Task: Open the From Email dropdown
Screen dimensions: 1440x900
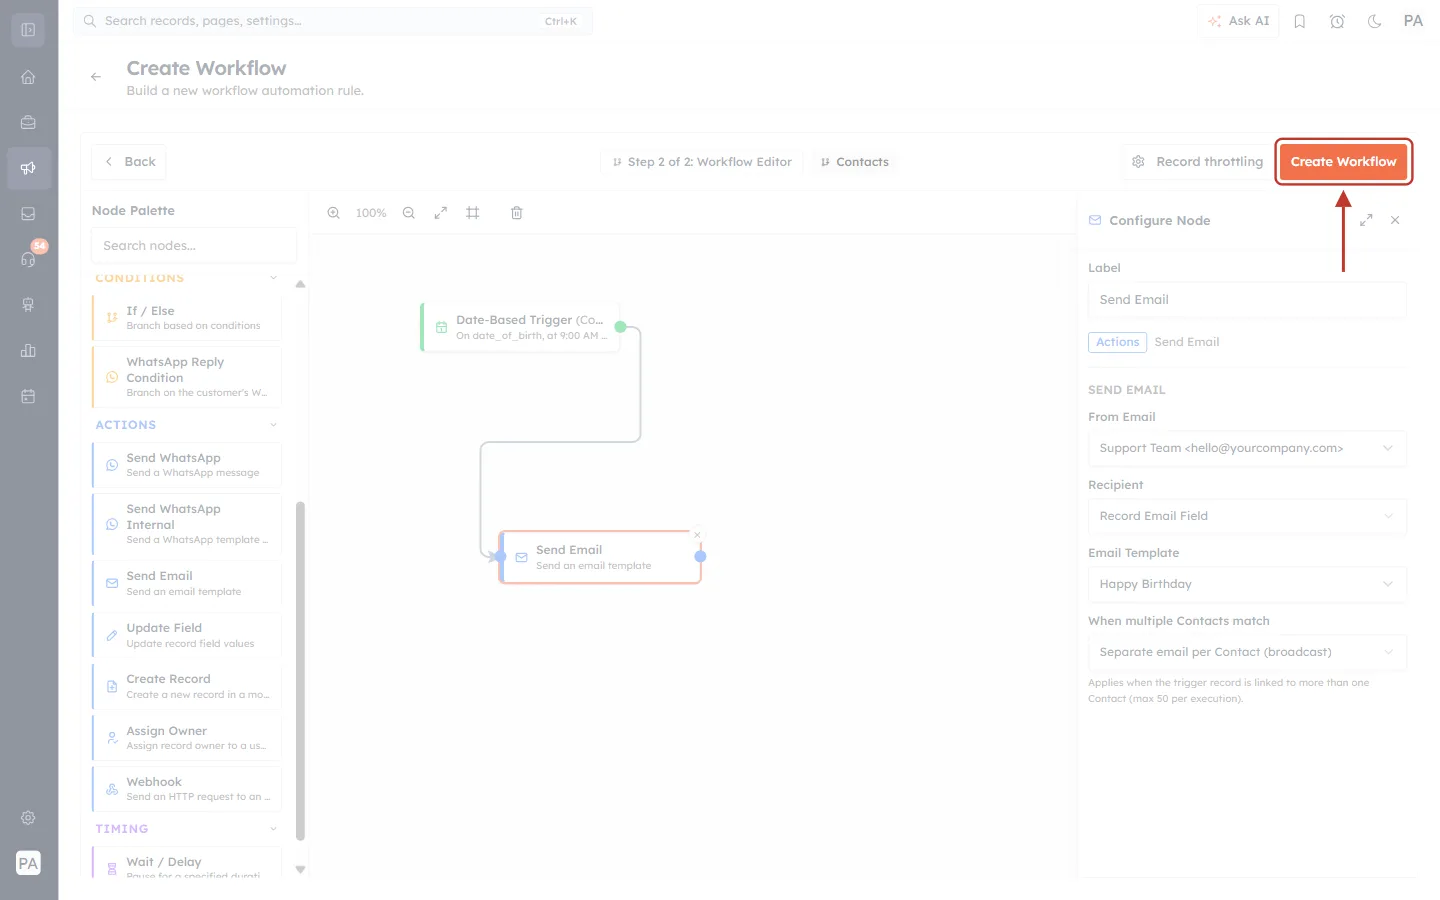Action: click(1247, 448)
